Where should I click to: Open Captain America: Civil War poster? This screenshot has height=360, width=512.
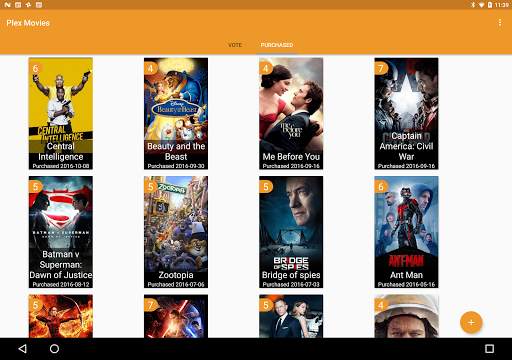click(x=406, y=114)
